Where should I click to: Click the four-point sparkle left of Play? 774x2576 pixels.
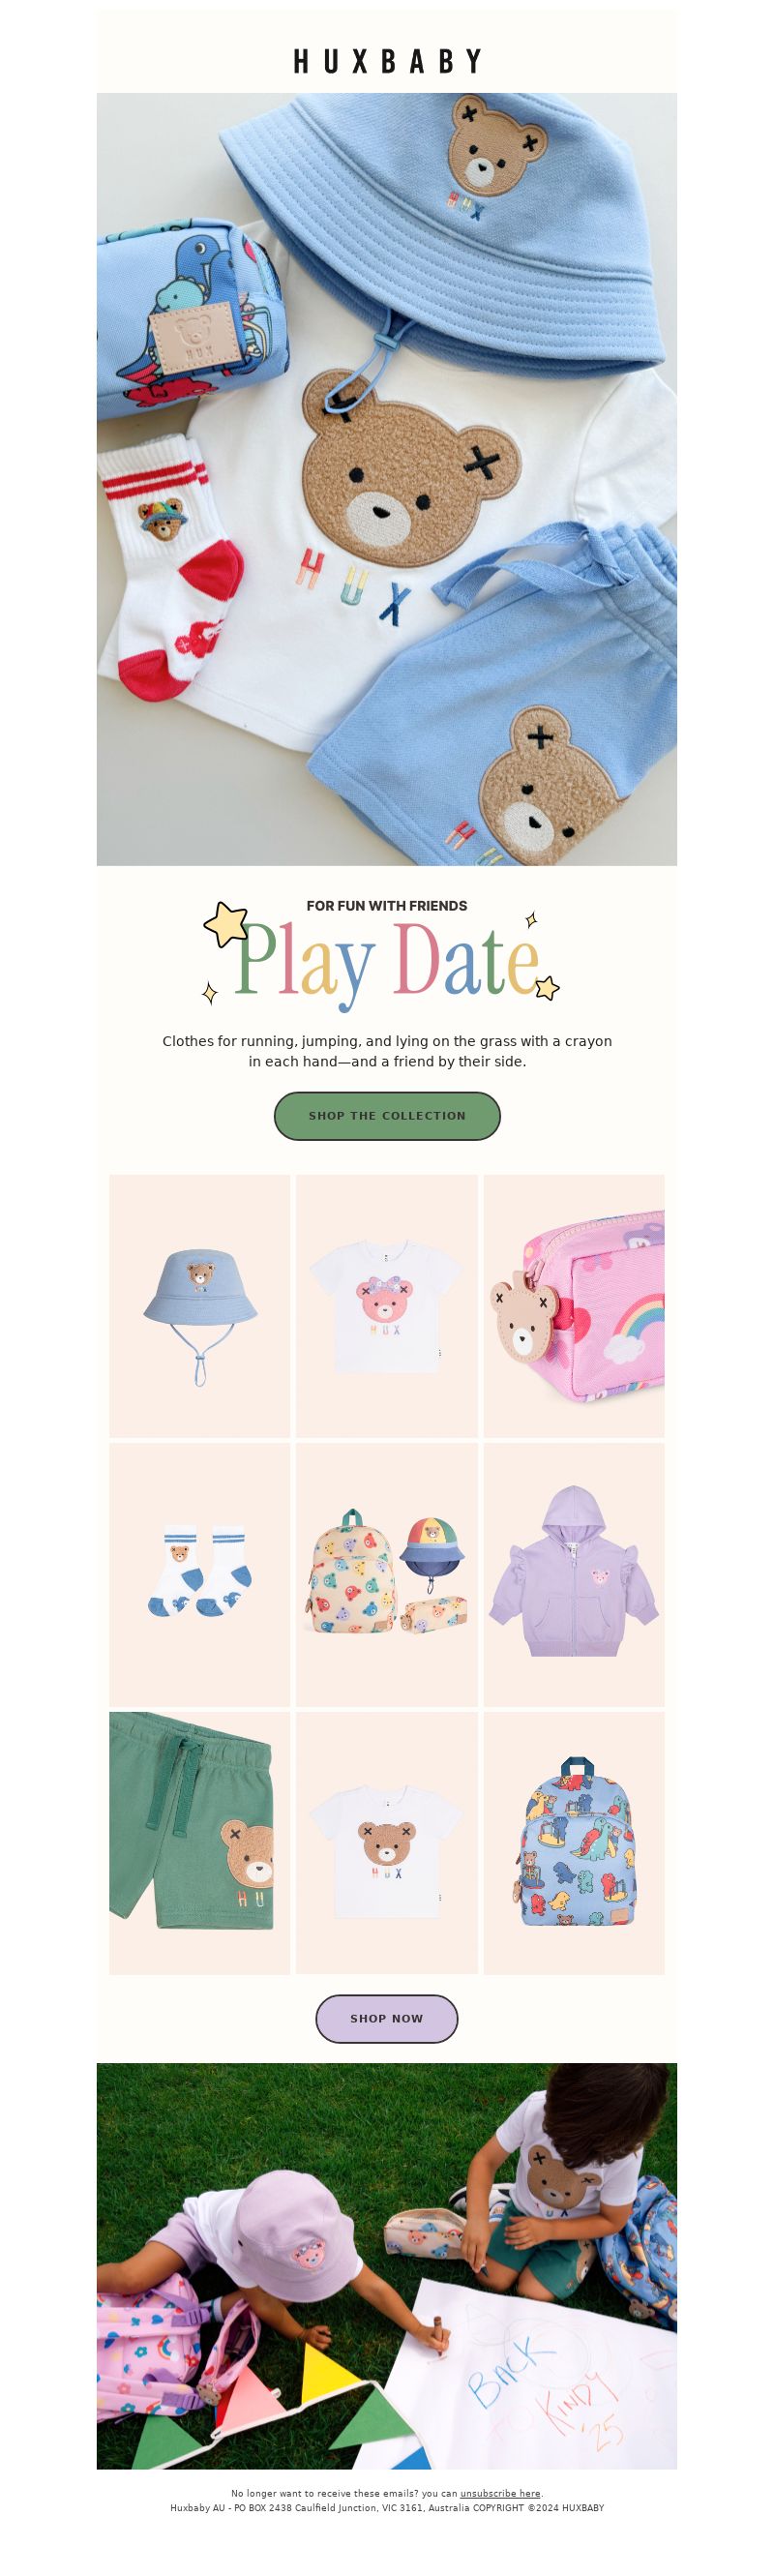pos(210,992)
